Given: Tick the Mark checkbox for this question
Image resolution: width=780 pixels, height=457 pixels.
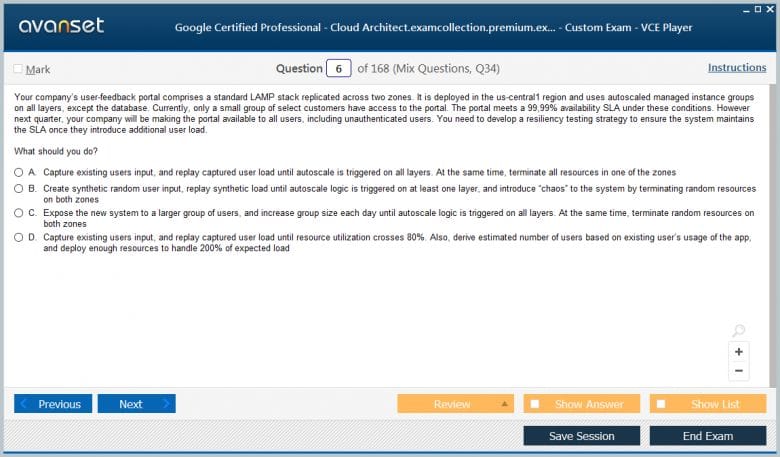Looking at the screenshot, I should (x=18, y=69).
